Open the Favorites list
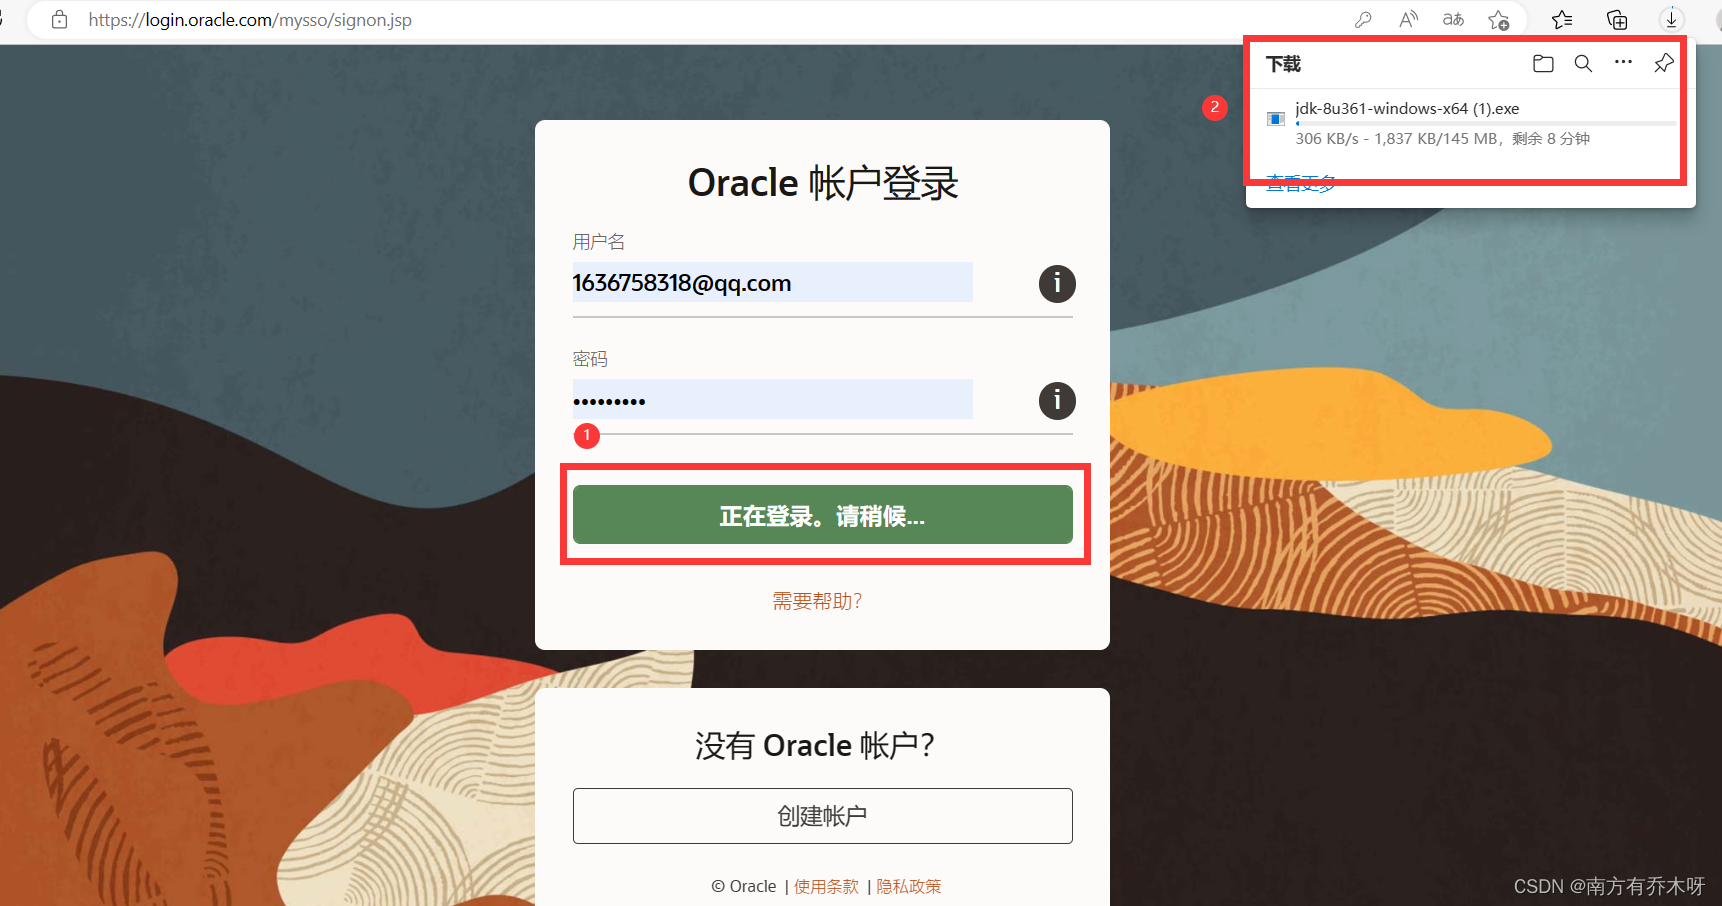 point(1562,19)
